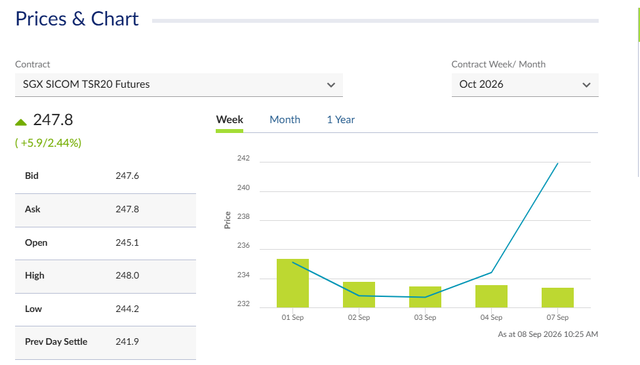Viewport: 640px width, 365px height.
Task: Click the 04 Sep volume bar
Action: 491,296
